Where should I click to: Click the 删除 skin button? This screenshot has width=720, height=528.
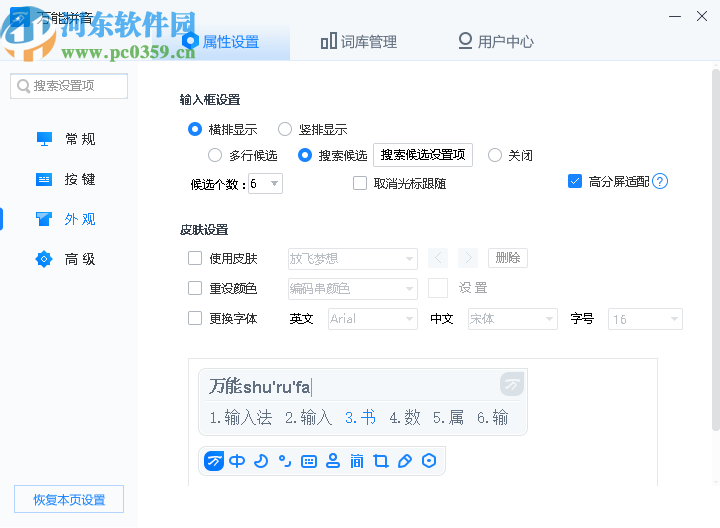pyautogui.click(x=508, y=258)
